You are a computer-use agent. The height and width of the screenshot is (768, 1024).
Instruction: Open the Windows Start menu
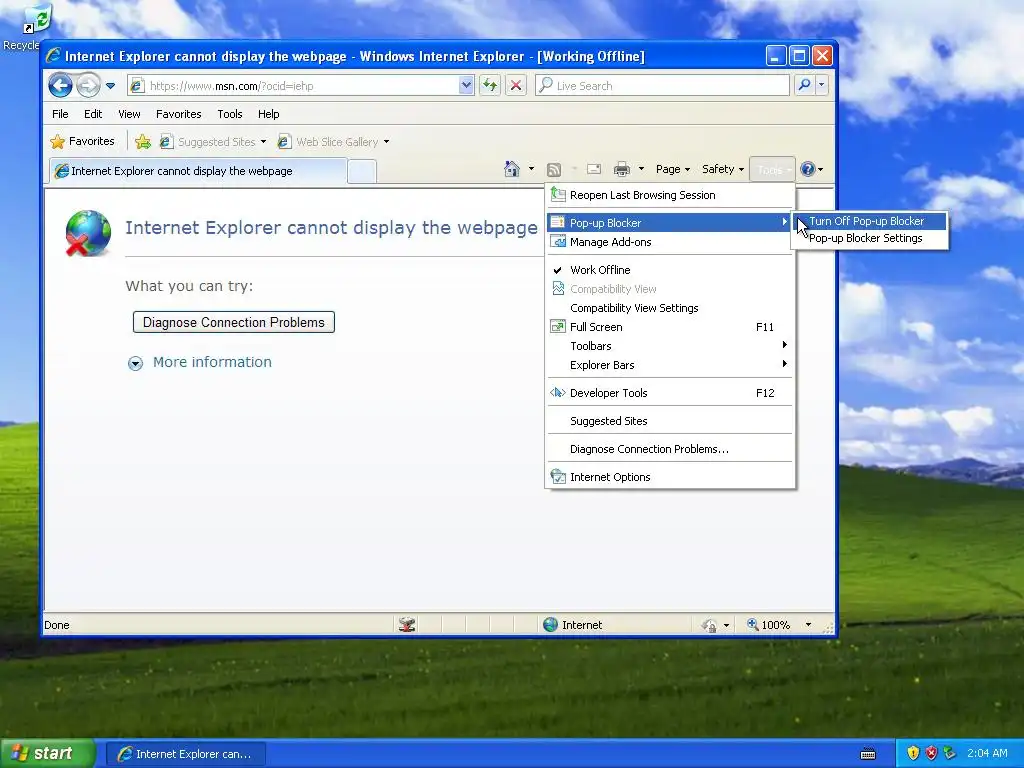47,754
